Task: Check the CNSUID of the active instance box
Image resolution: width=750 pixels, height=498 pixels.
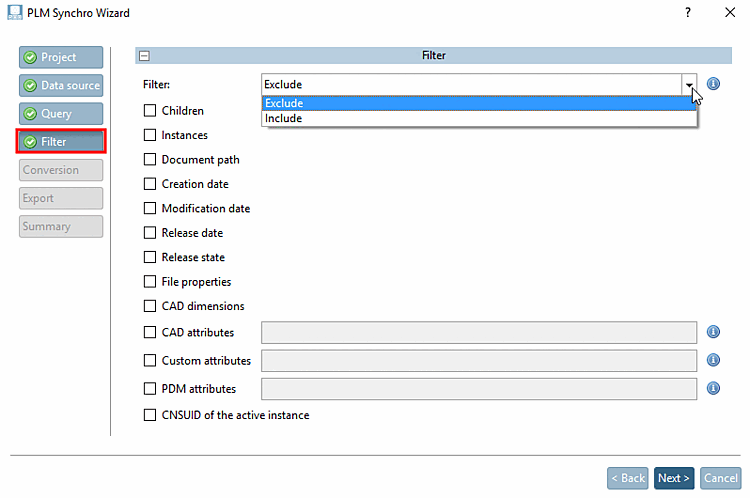Action: tap(150, 415)
